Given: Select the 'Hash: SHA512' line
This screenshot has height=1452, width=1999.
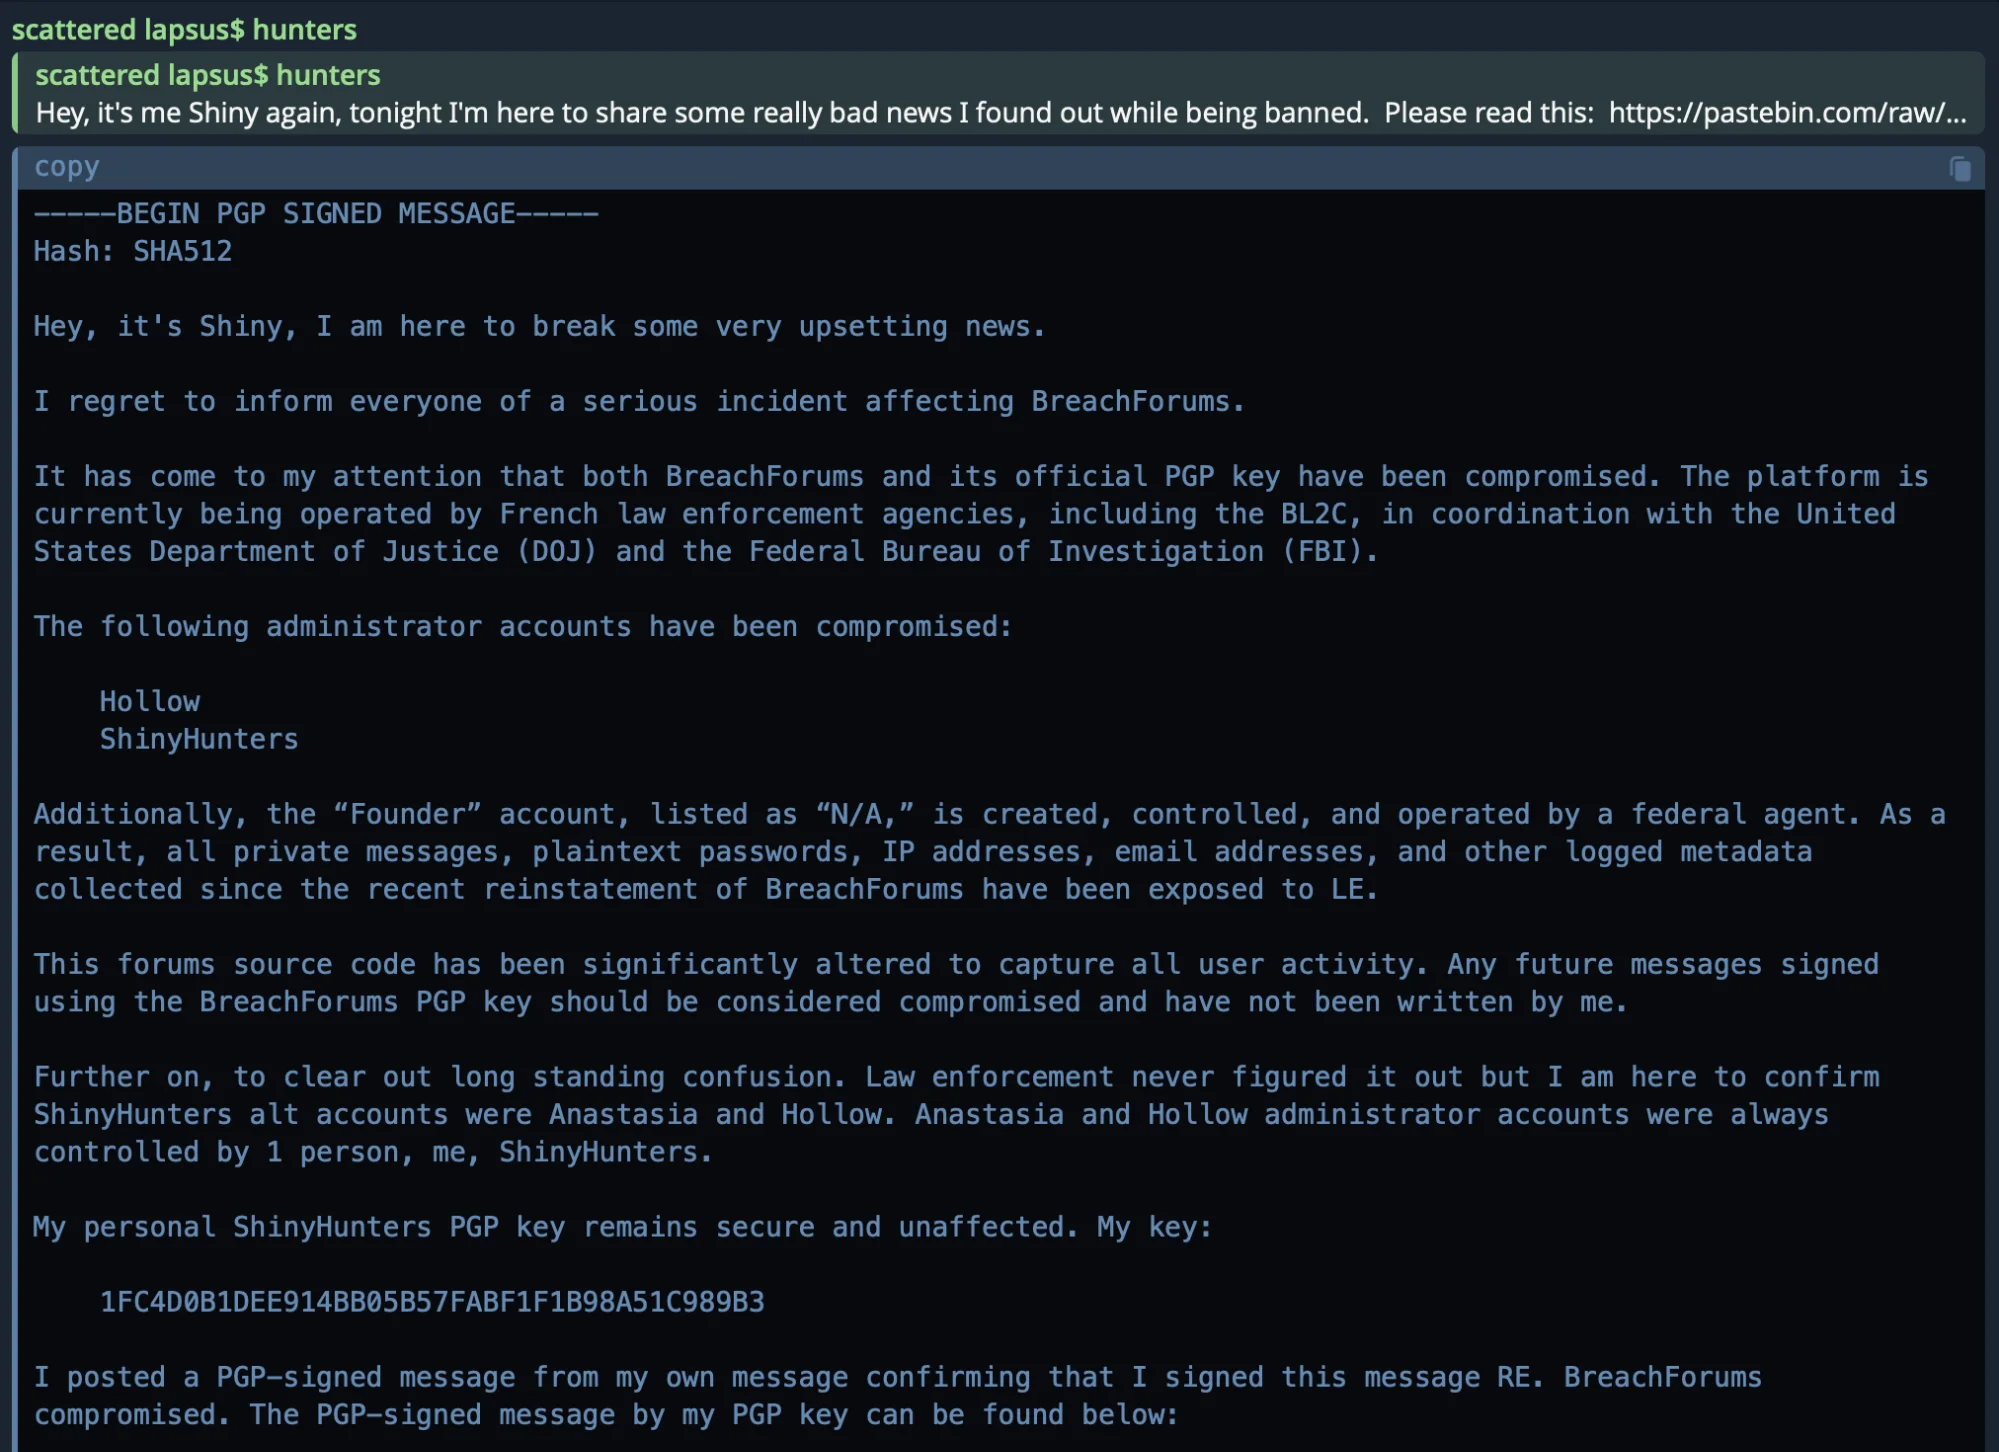Looking at the screenshot, I should tap(132, 251).
